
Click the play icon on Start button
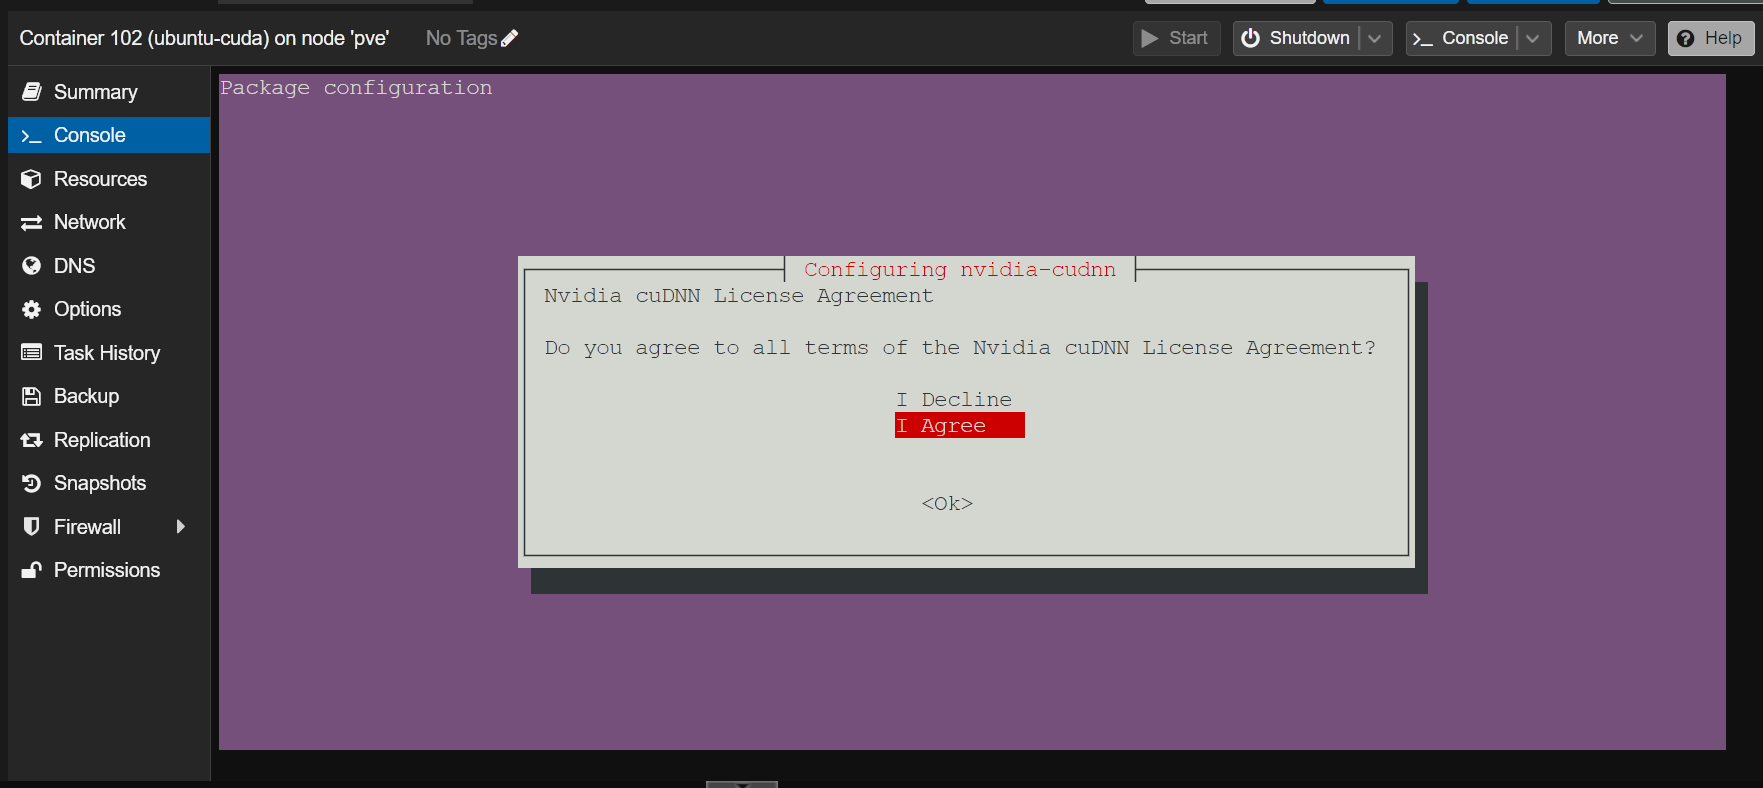(1150, 38)
